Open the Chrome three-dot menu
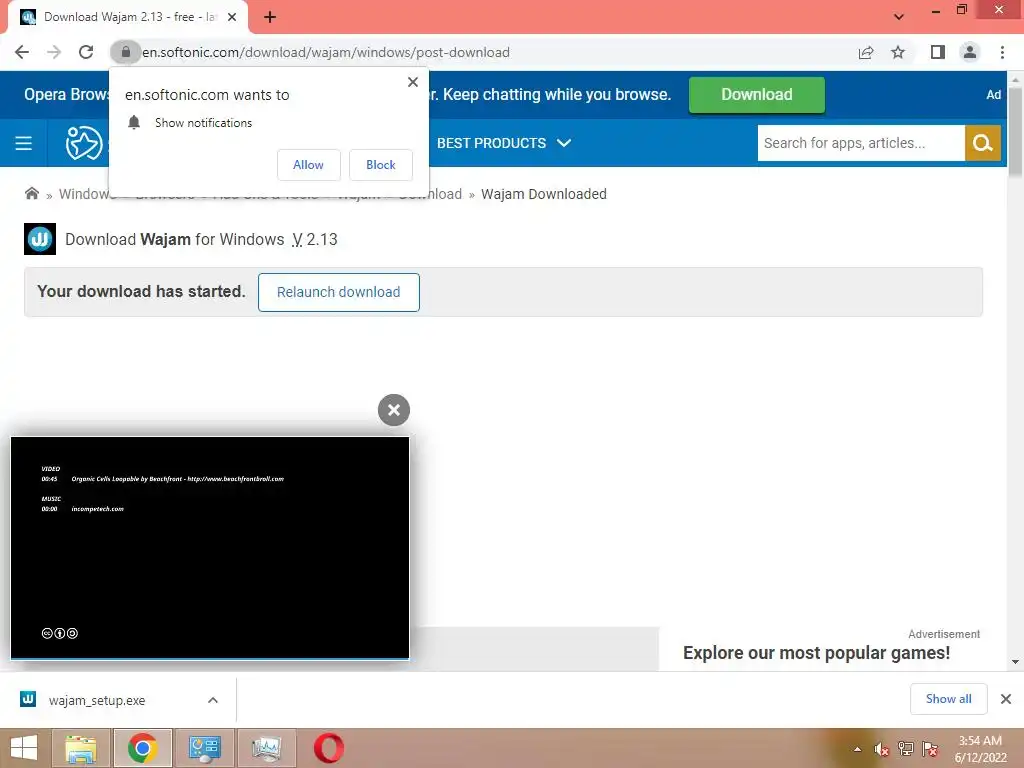 click(1002, 52)
